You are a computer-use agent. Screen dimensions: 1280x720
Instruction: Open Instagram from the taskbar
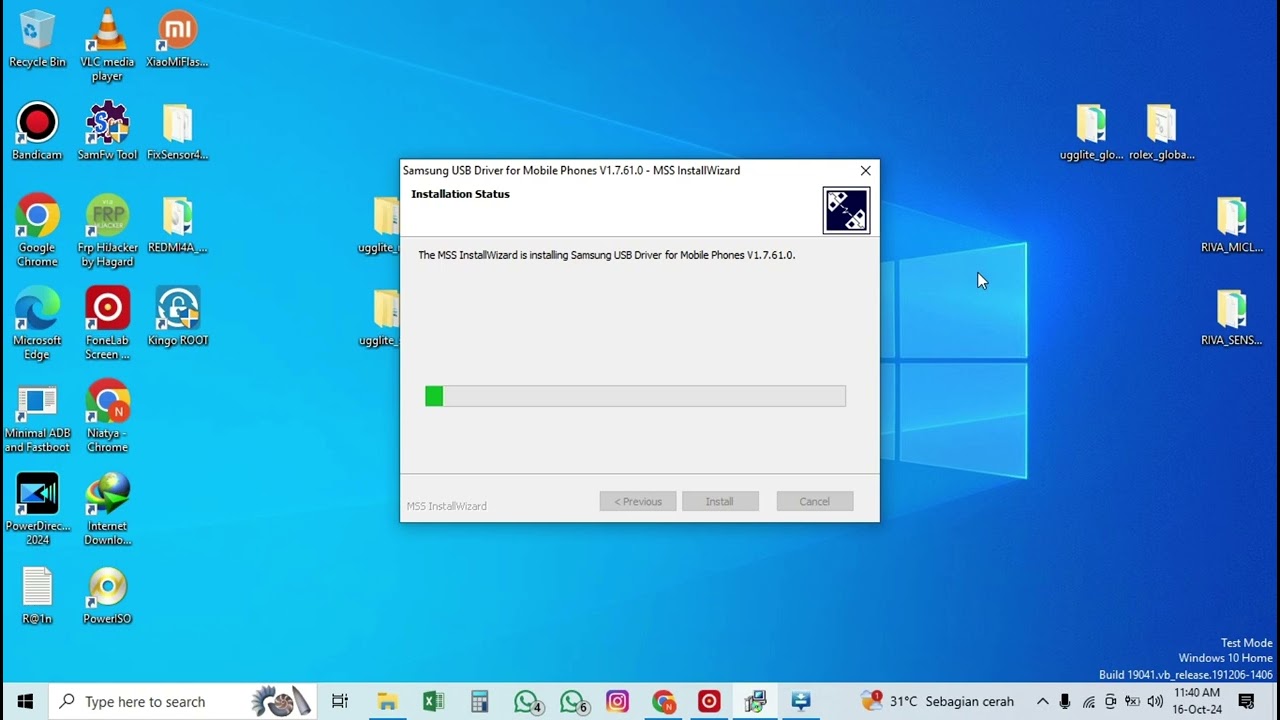[x=617, y=701]
